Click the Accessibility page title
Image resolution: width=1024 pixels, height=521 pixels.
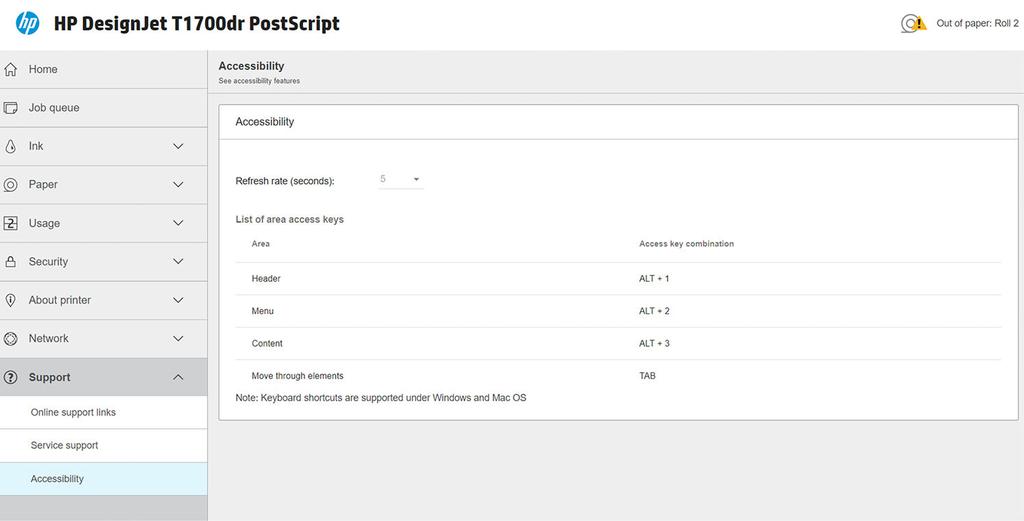click(251, 66)
